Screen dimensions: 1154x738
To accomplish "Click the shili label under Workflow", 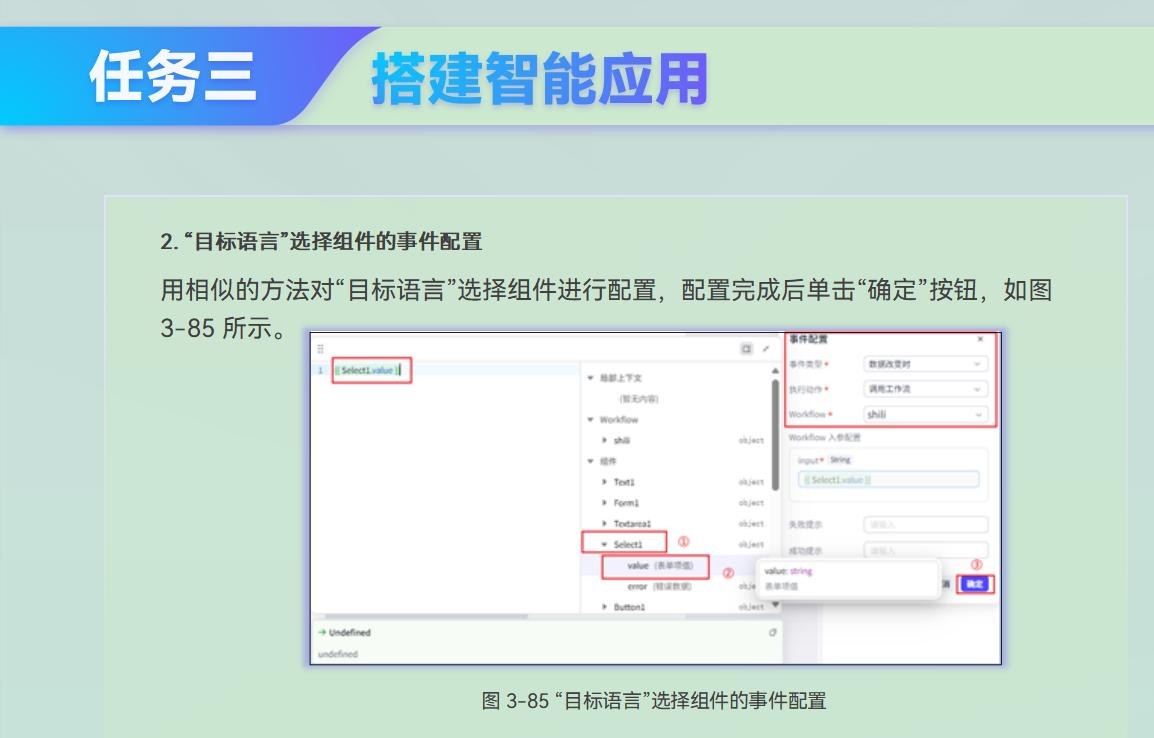I will 622,440.
